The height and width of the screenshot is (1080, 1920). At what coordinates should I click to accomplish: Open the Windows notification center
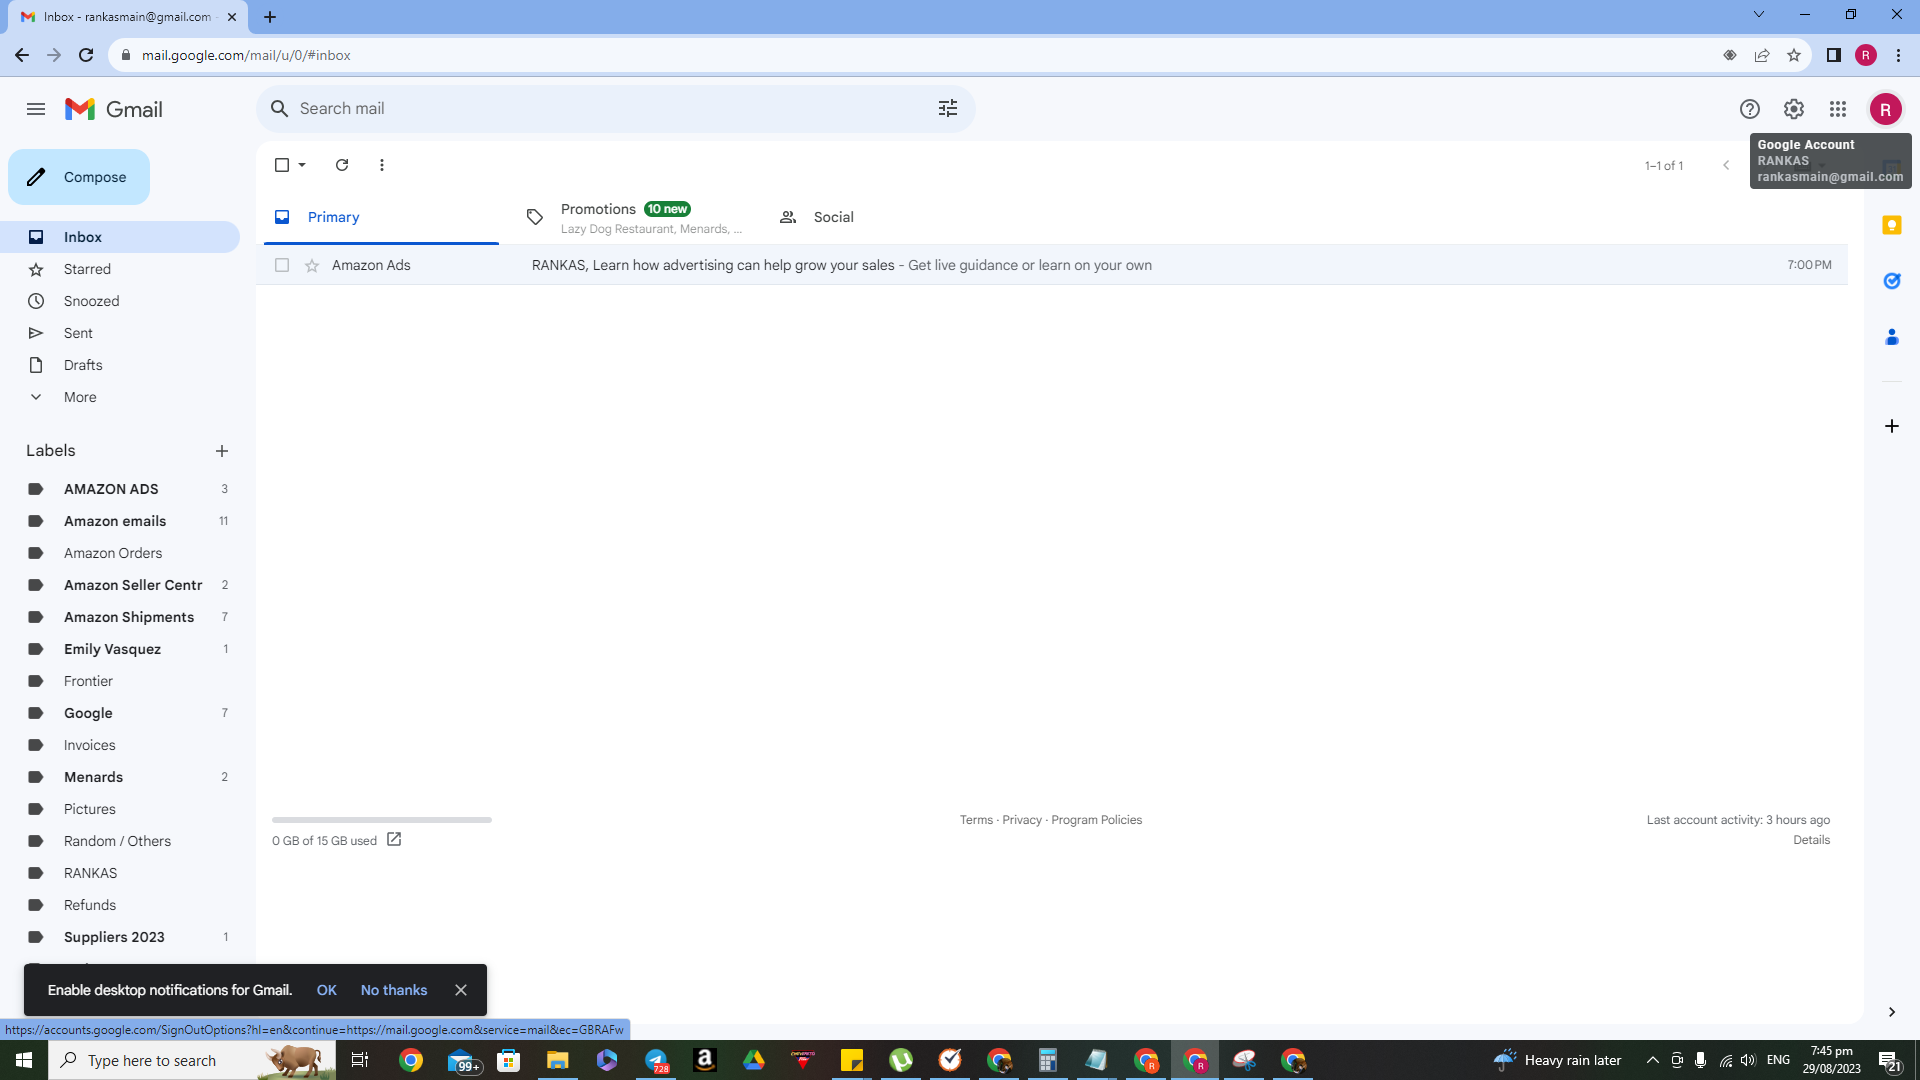[x=1890, y=1060]
